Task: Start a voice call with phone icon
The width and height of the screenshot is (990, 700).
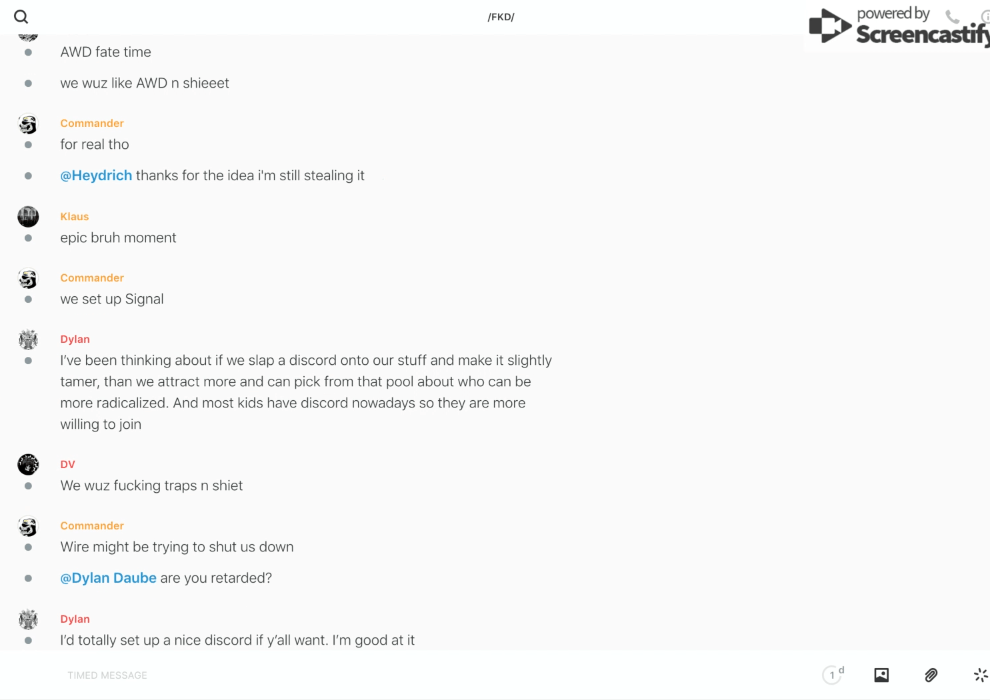Action: coord(952,17)
